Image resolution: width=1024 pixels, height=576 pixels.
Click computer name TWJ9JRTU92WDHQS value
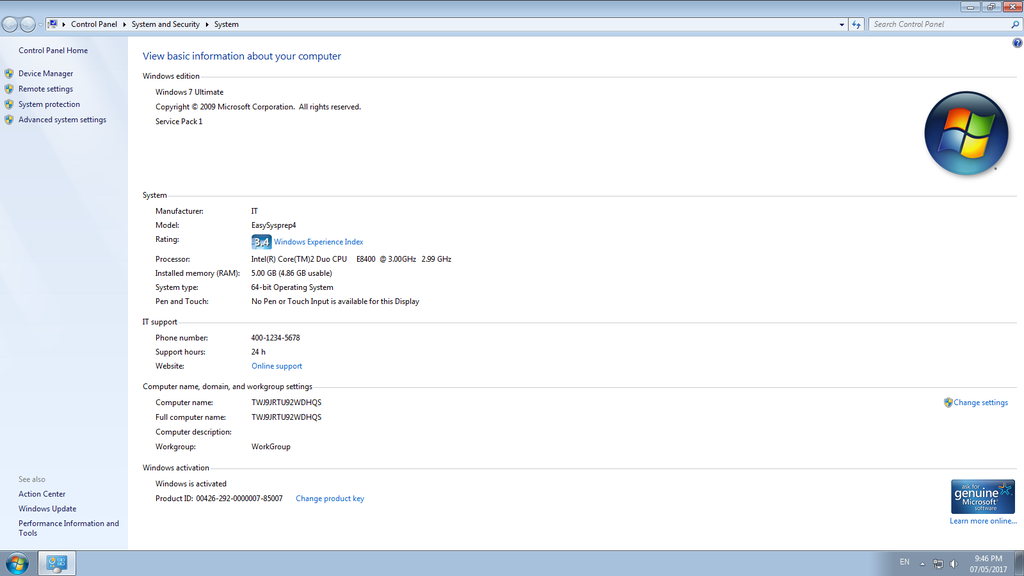(x=286, y=402)
